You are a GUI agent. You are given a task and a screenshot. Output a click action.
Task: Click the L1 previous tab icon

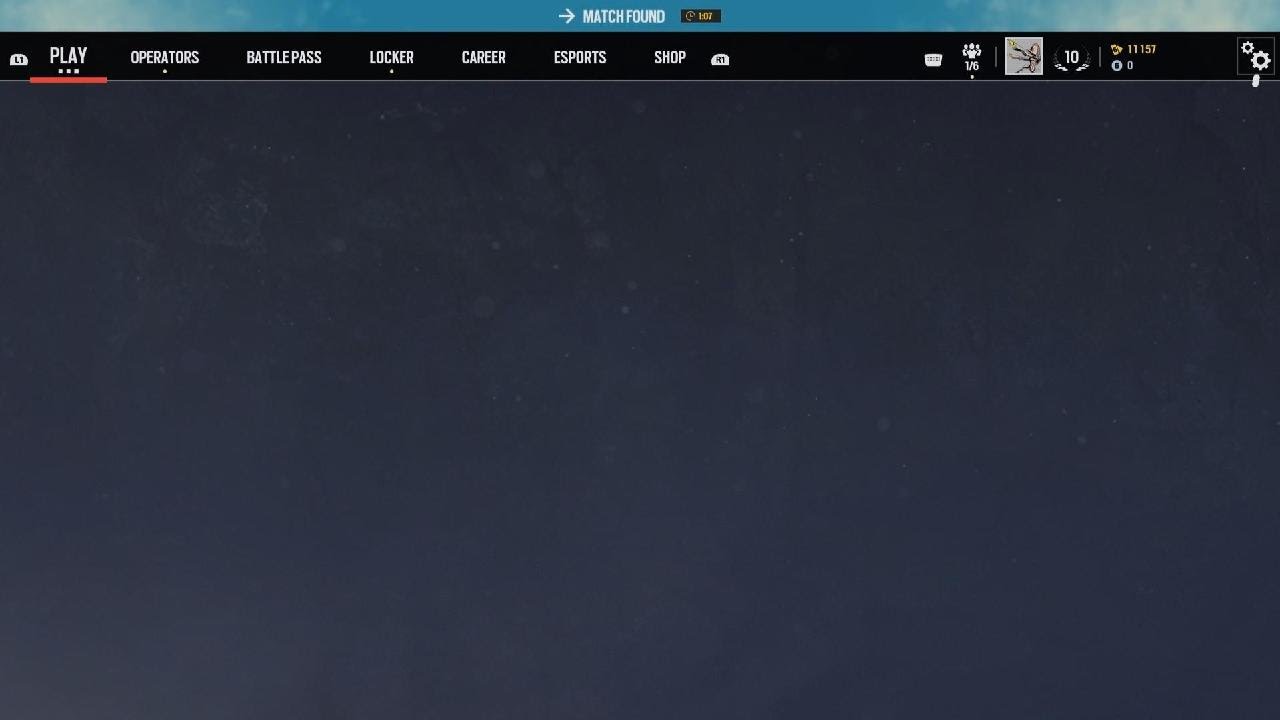(18, 60)
